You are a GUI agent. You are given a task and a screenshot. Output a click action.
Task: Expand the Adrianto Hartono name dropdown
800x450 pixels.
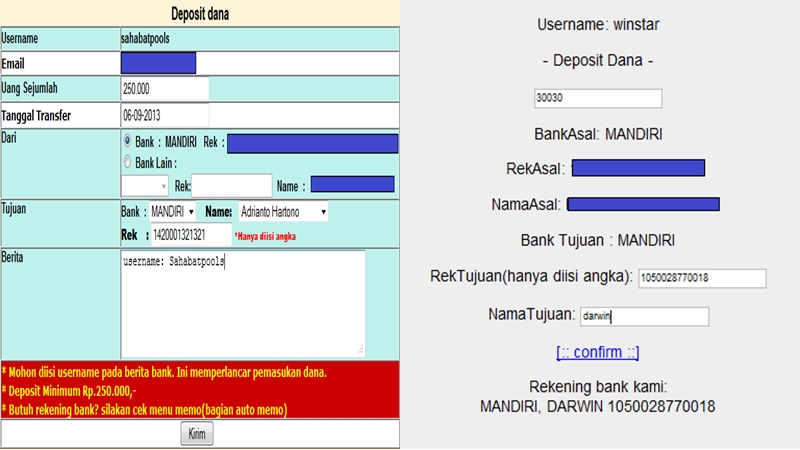pos(283,212)
